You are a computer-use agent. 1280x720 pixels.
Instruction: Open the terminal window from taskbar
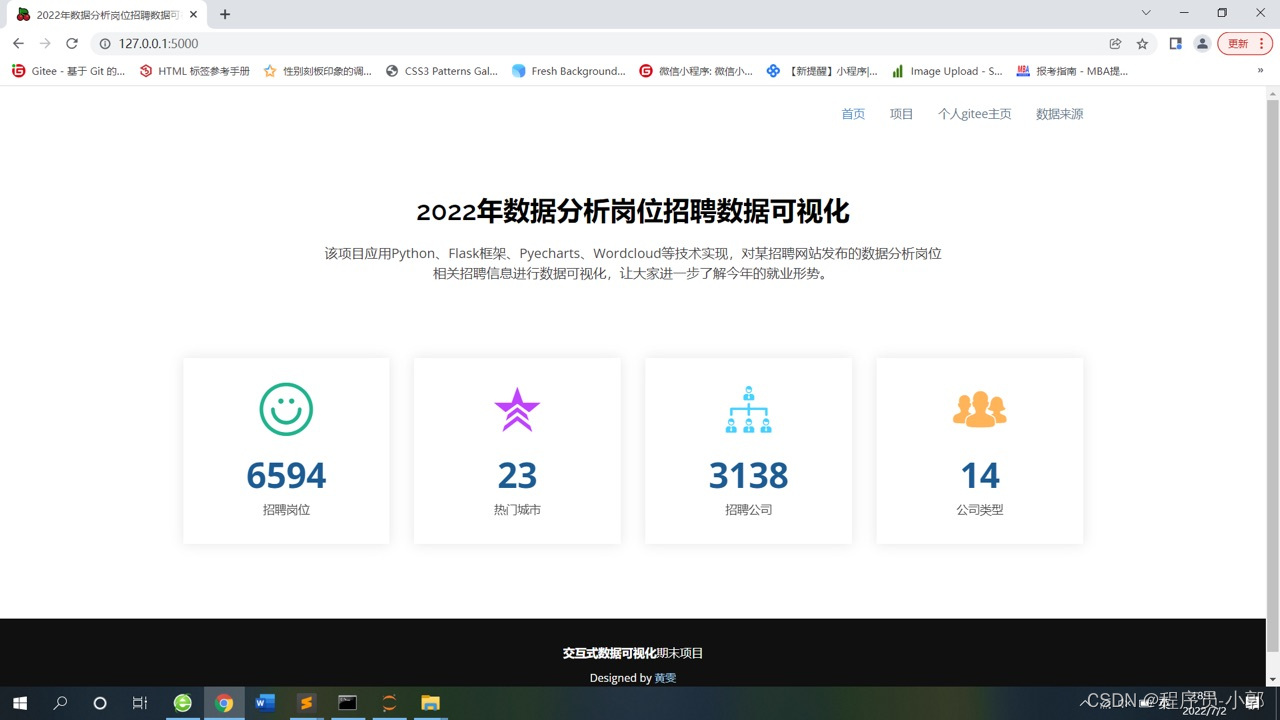pyautogui.click(x=347, y=703)
